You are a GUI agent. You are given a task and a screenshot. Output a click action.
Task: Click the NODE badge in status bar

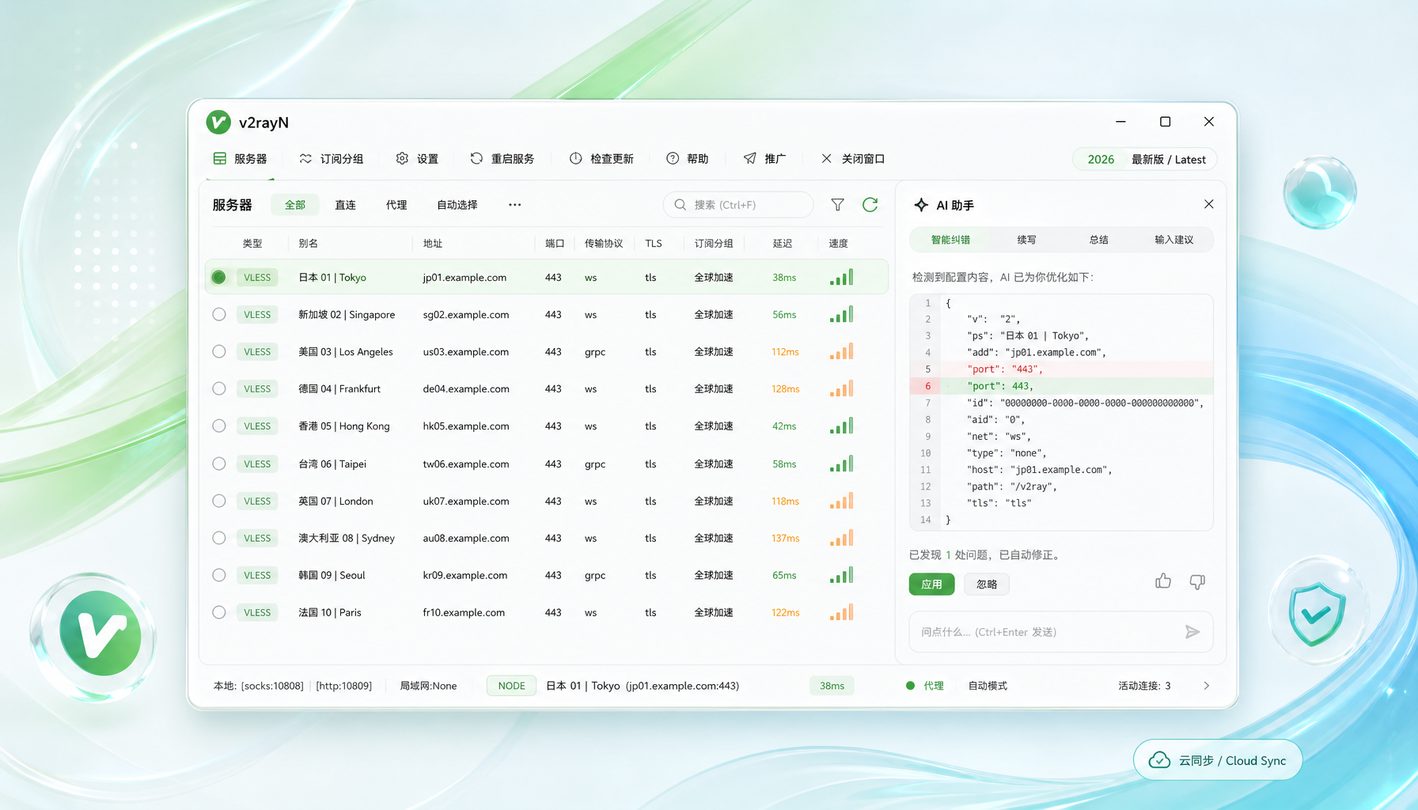(x=511, y=686)
